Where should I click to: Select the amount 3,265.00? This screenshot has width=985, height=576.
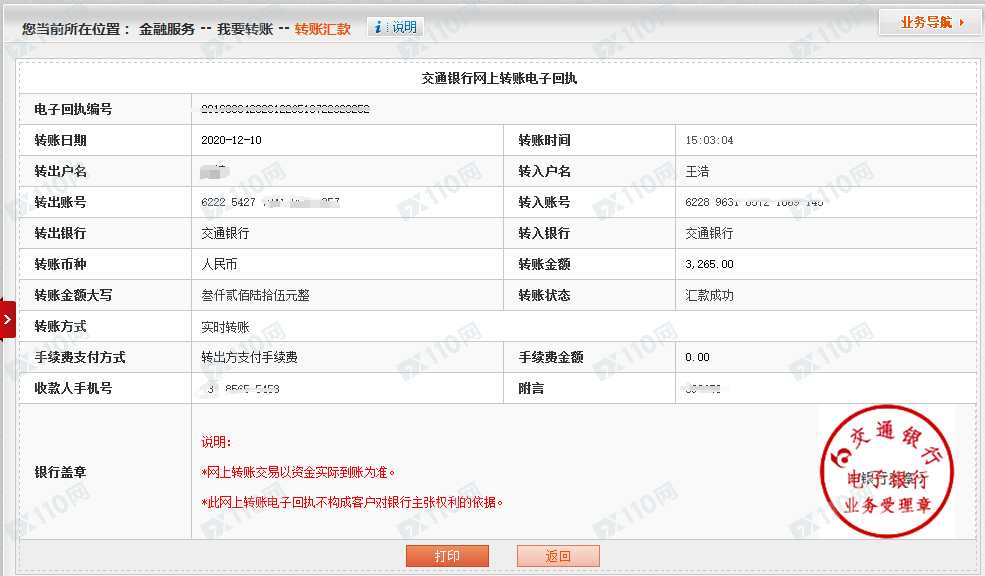(x=709, y=264)
